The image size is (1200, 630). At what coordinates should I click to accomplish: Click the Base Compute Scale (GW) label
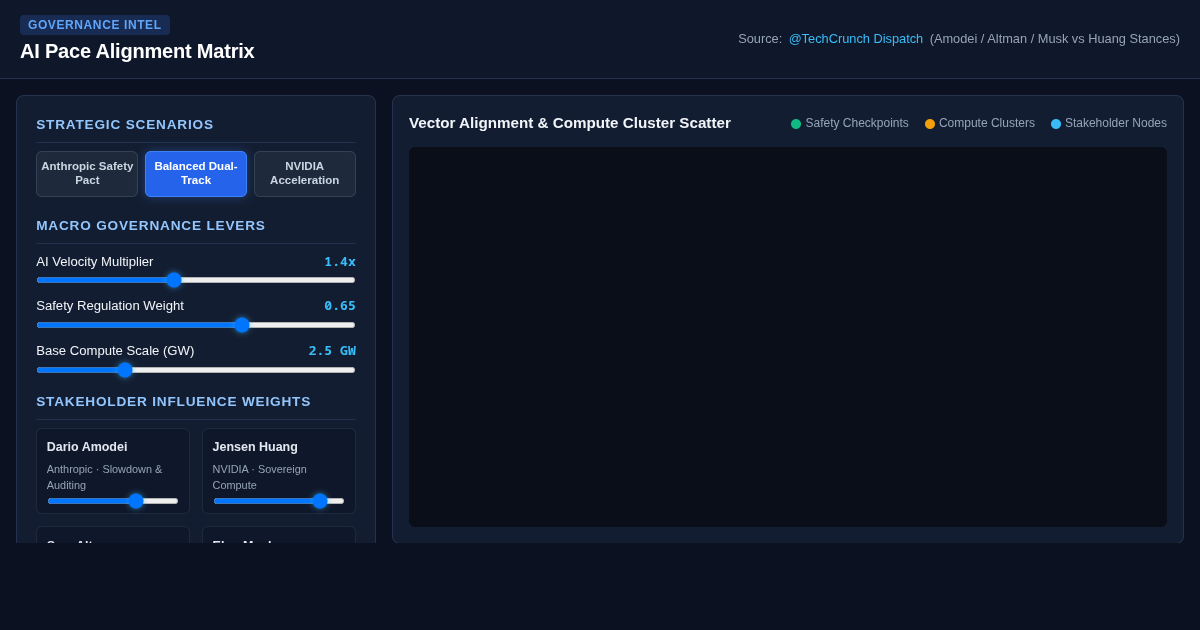[116, 351]
